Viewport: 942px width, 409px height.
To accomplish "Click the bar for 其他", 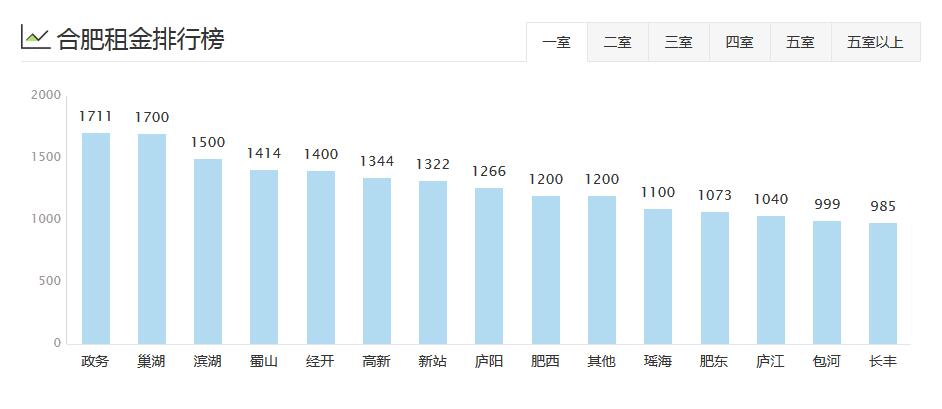I will coord(602,270).
